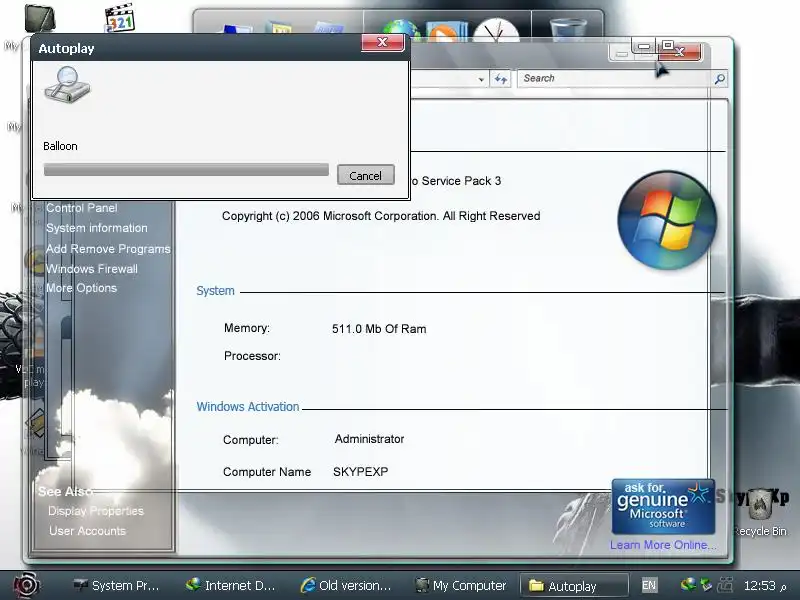Open the address bar dropdown arrow
The width and height of the screenshot is (800, 600).
(481, 80)
